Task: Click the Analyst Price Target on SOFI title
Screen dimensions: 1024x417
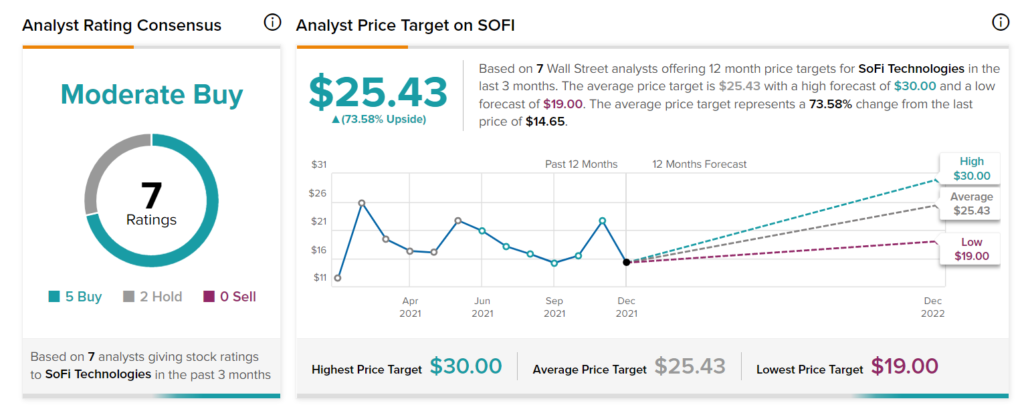Action: pyautogui.click(x=407, y=25)
